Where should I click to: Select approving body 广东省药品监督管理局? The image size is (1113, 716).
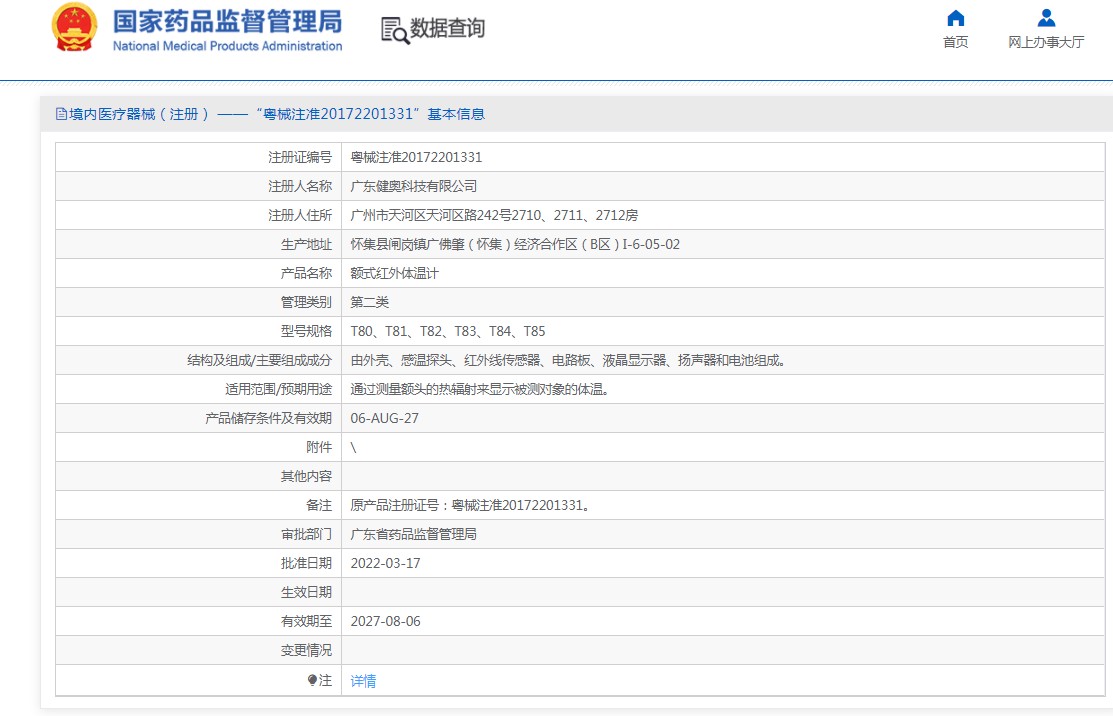tap(414, 534)
